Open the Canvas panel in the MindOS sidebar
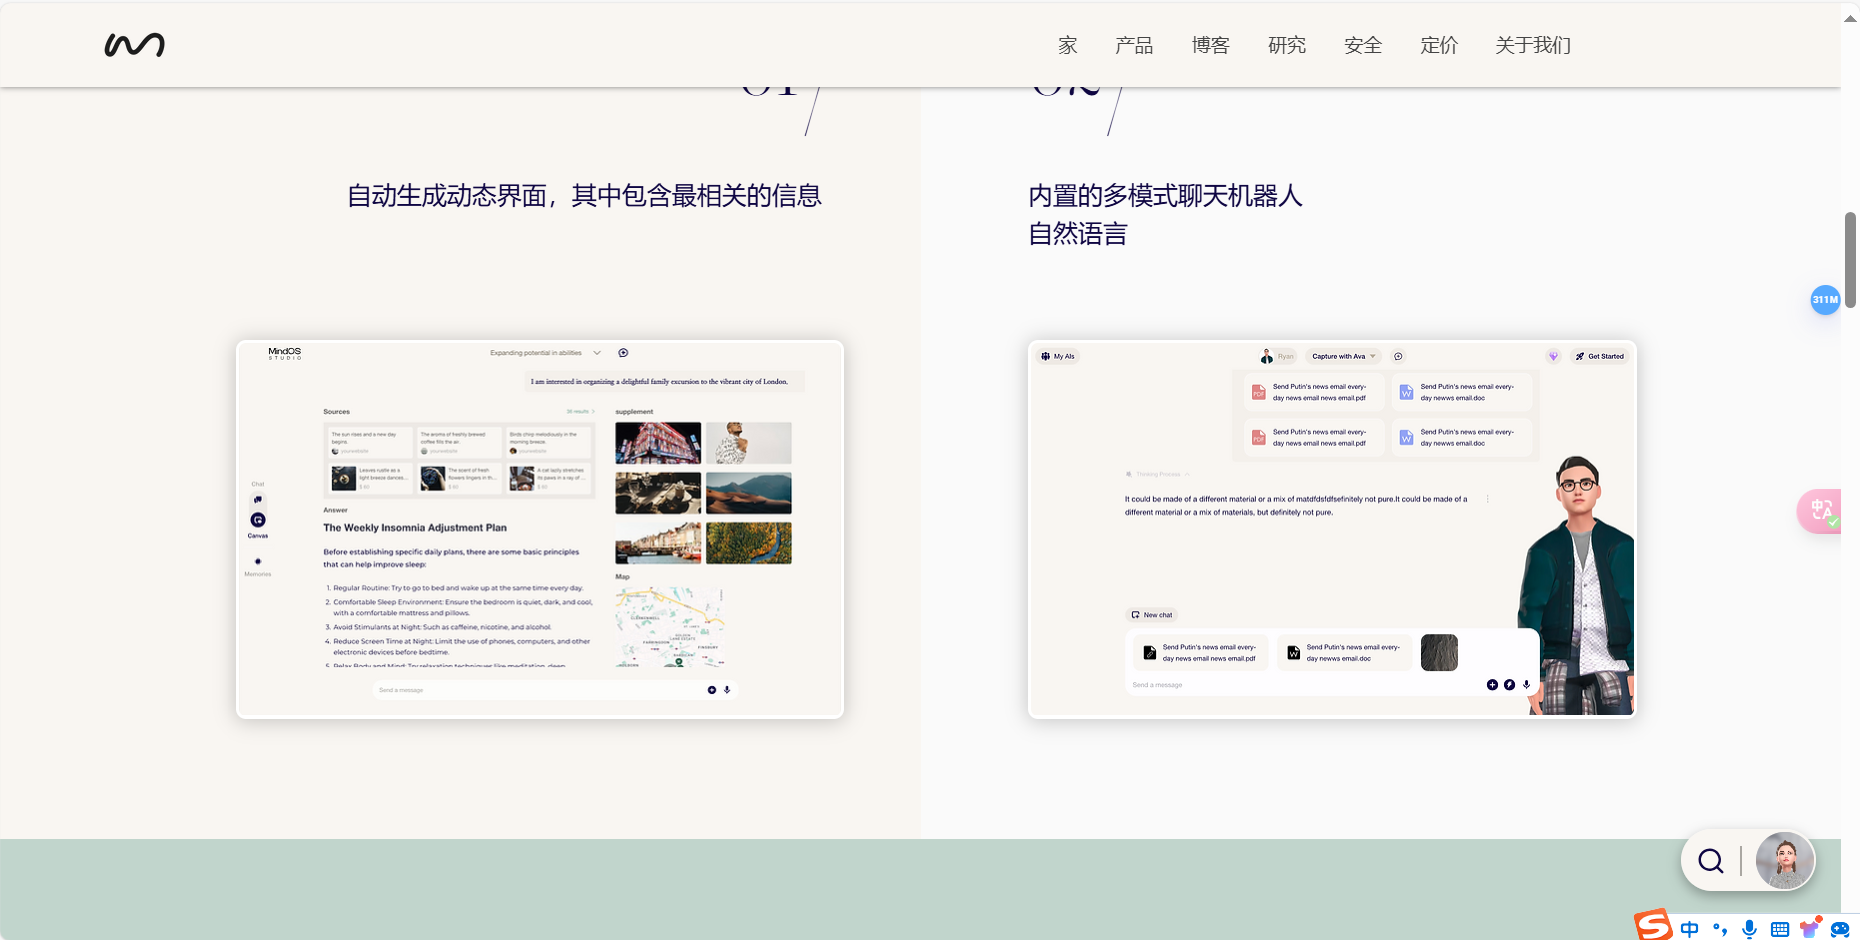 click(257, 520)
